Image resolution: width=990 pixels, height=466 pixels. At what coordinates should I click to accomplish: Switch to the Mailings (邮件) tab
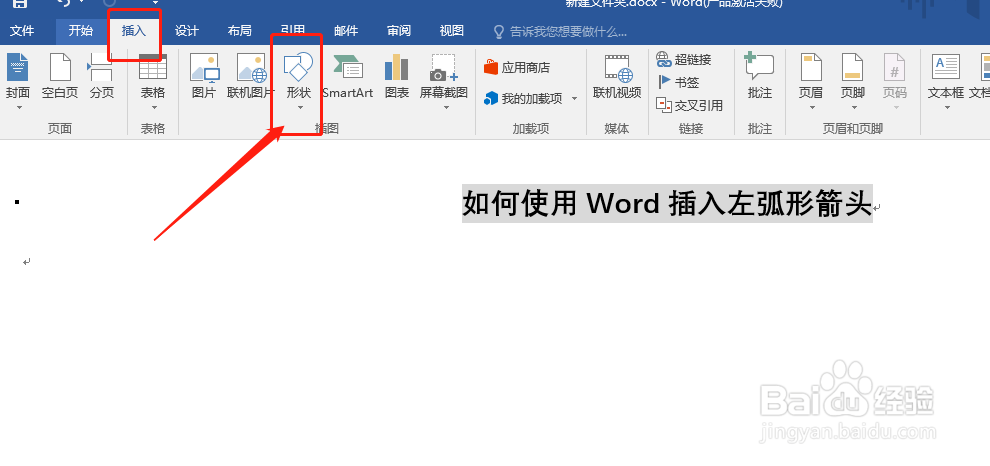pyautogui.click(x=346, y=31)
